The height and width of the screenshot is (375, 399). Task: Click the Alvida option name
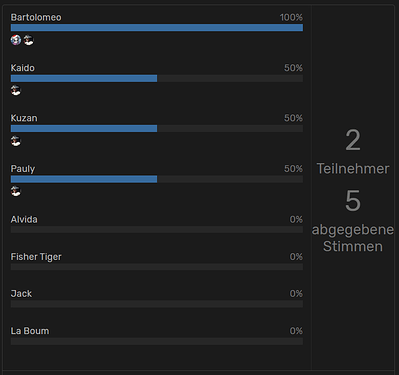coord(24,220)
